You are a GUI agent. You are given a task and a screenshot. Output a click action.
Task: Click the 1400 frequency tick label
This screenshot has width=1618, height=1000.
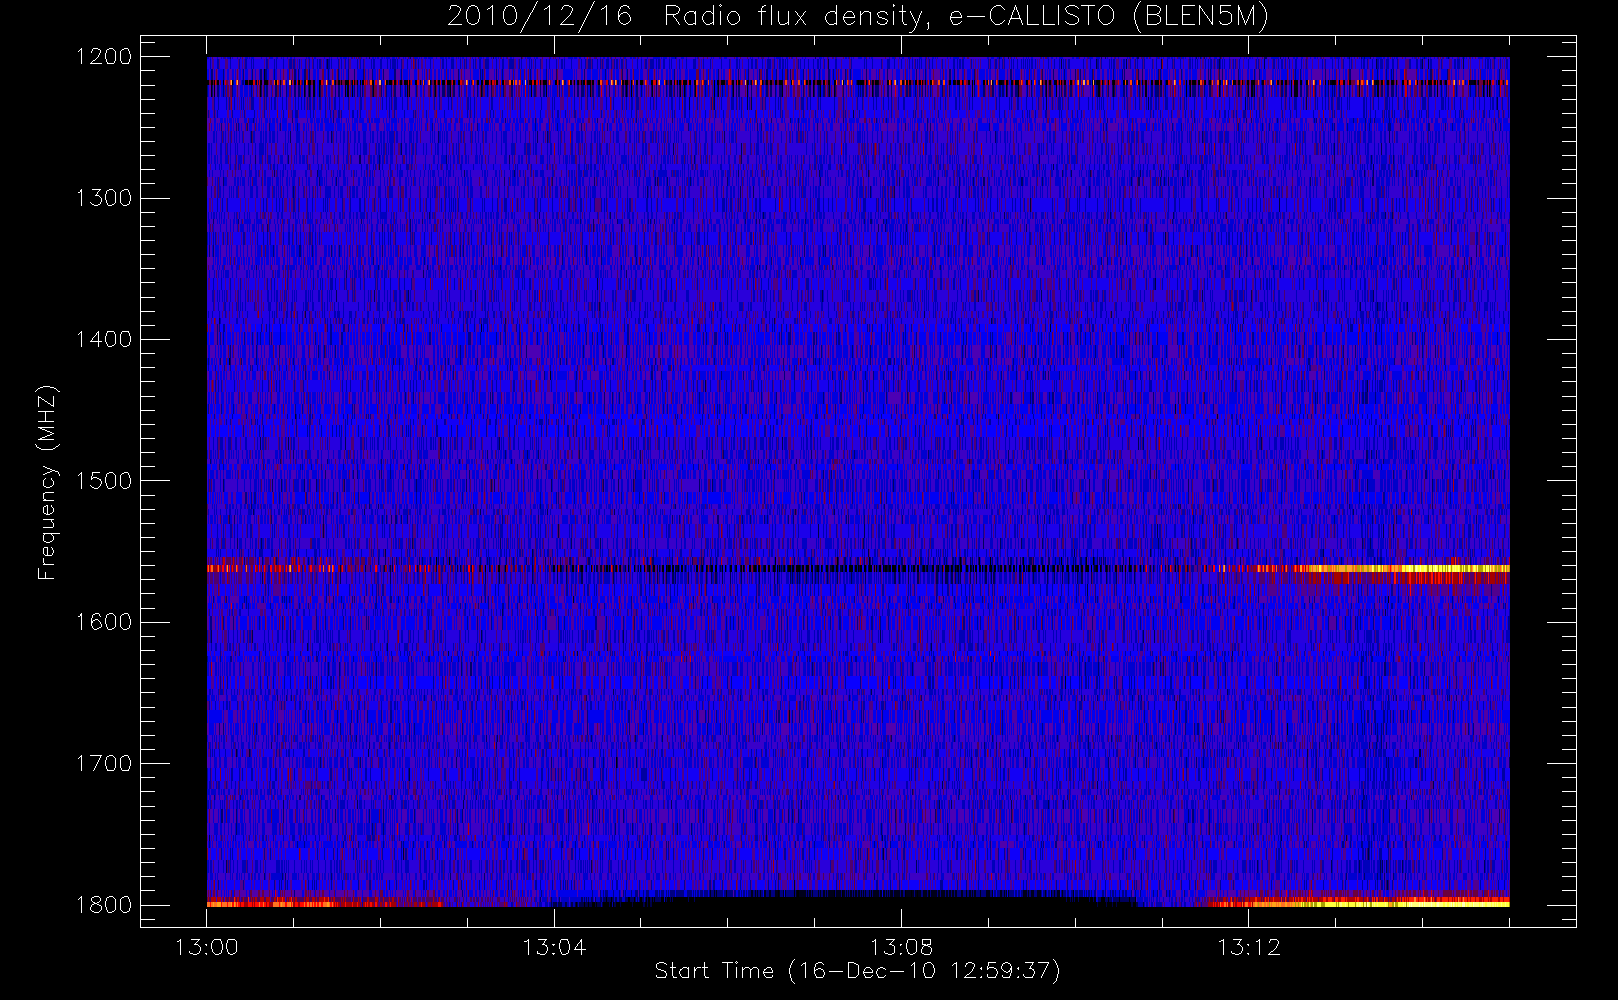click(104, 339)
